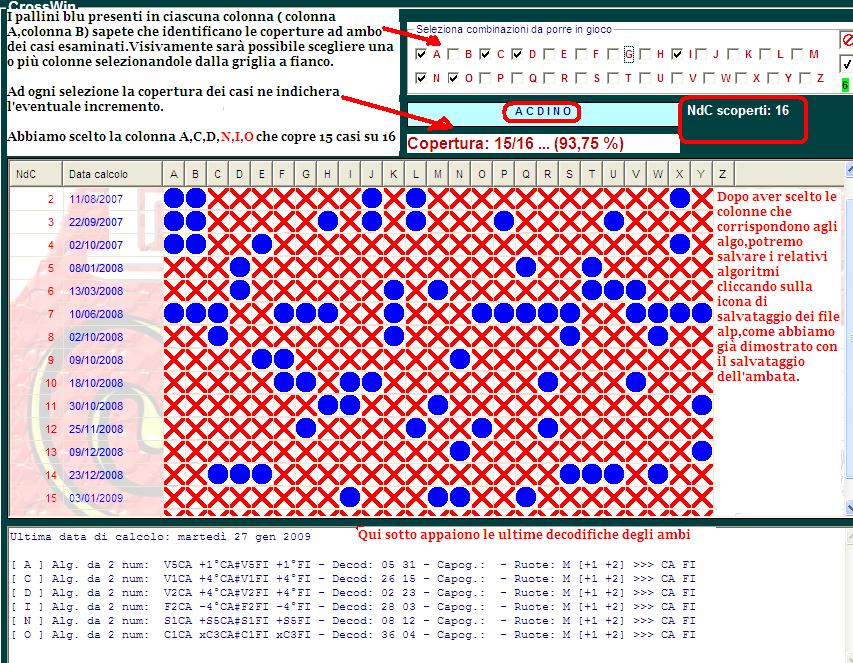Enable combination P checkbox
Image resolution: width=853 pixels, height=663 pixels.
[x=485, y=78]
